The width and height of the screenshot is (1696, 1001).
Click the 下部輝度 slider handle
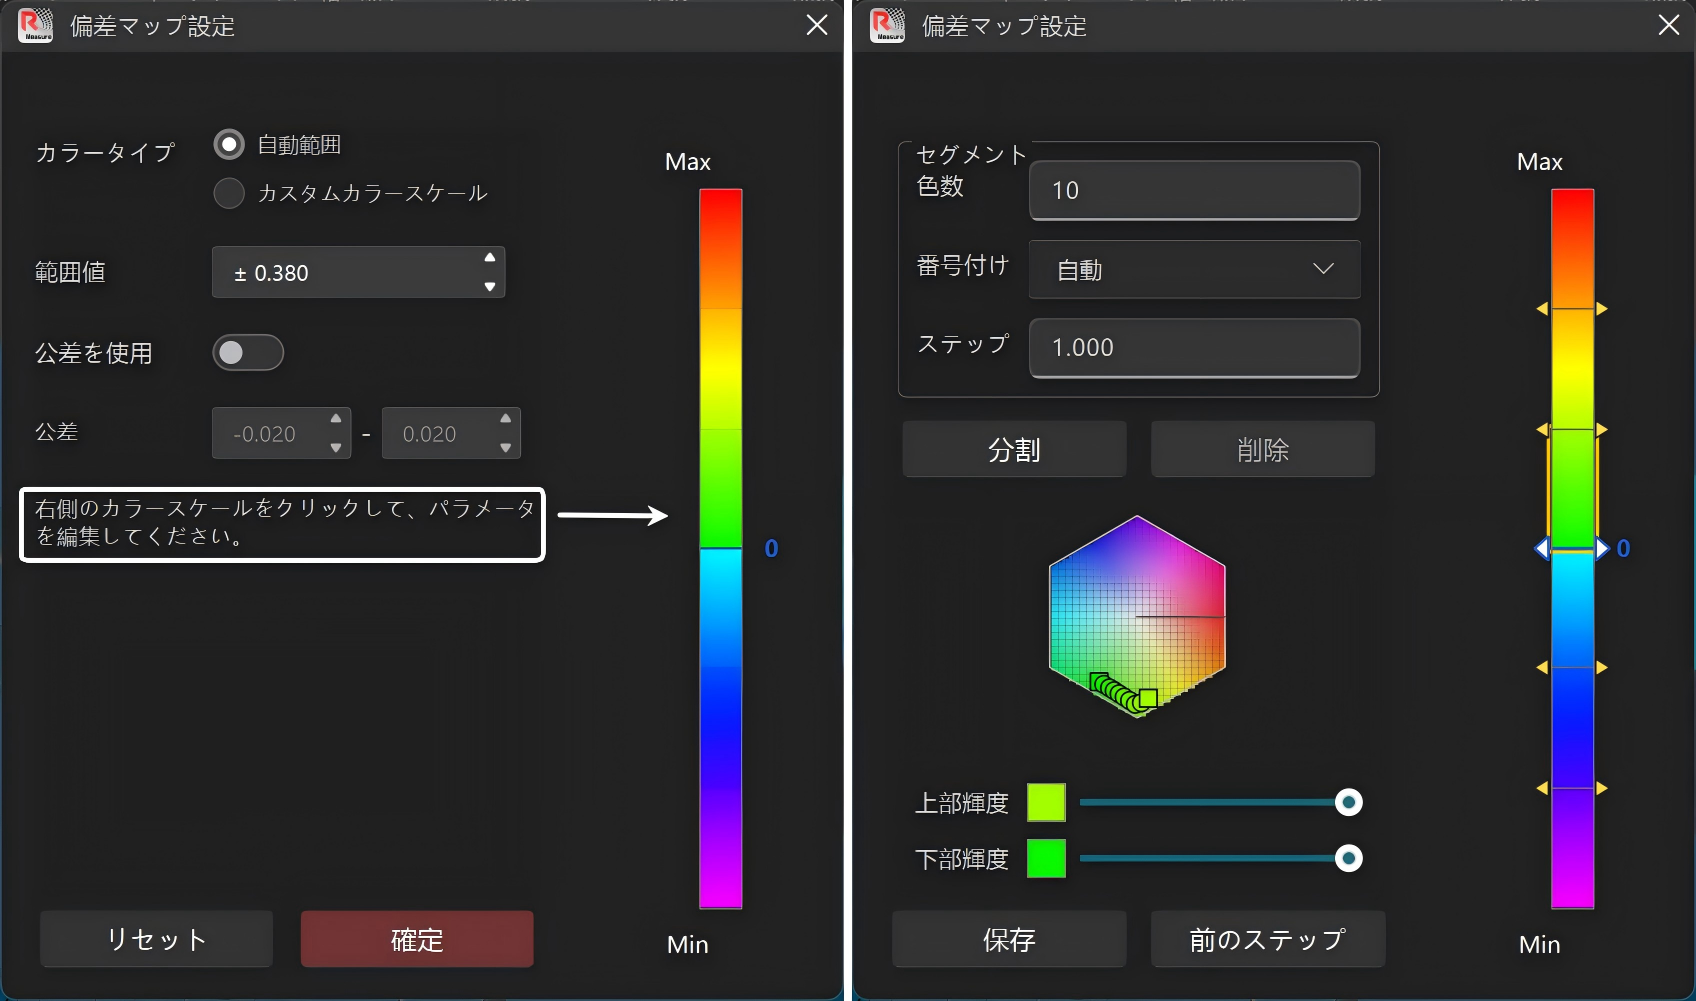1349,858
